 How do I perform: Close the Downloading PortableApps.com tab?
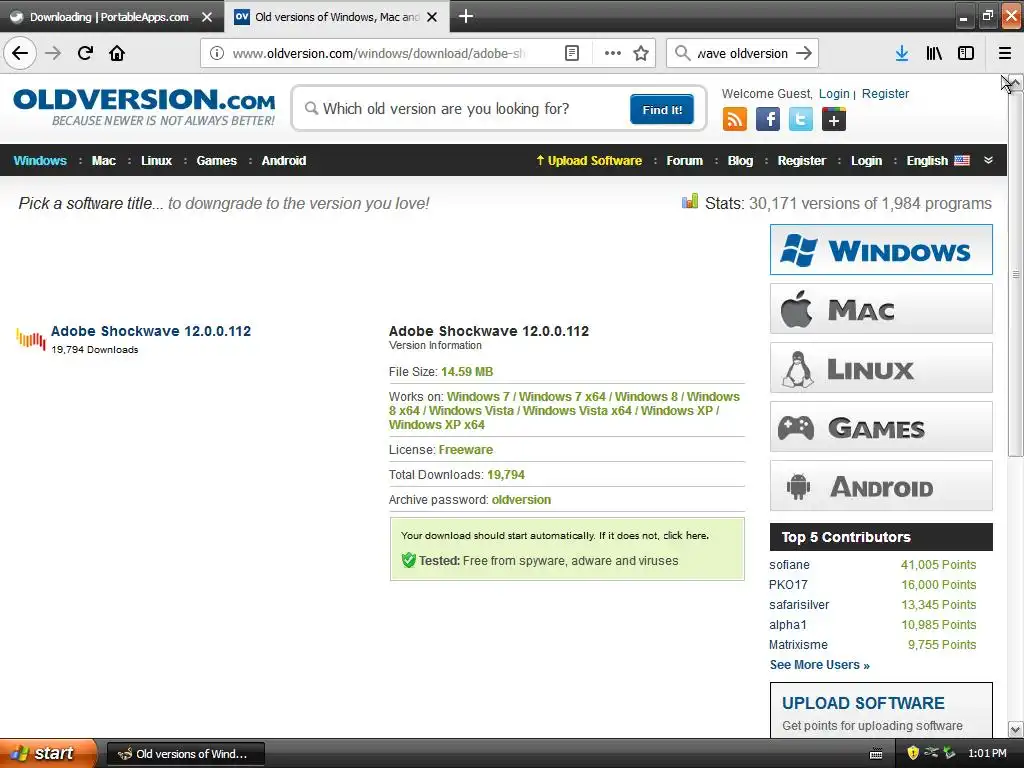207,17
